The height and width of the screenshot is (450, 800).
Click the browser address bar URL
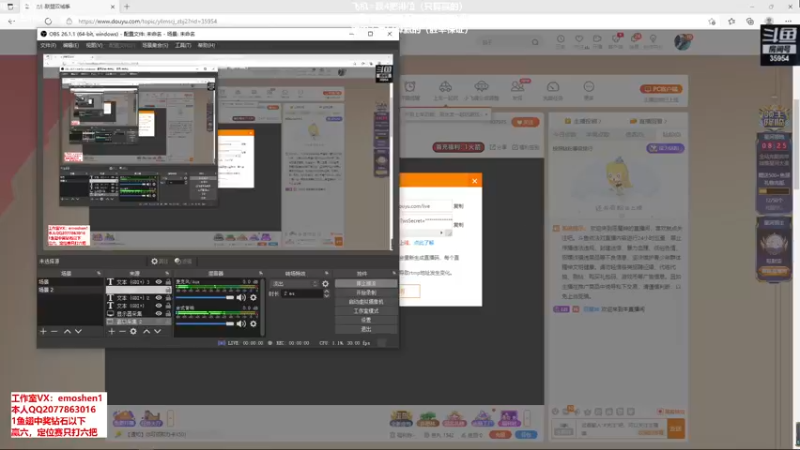(x=147, y=21)
